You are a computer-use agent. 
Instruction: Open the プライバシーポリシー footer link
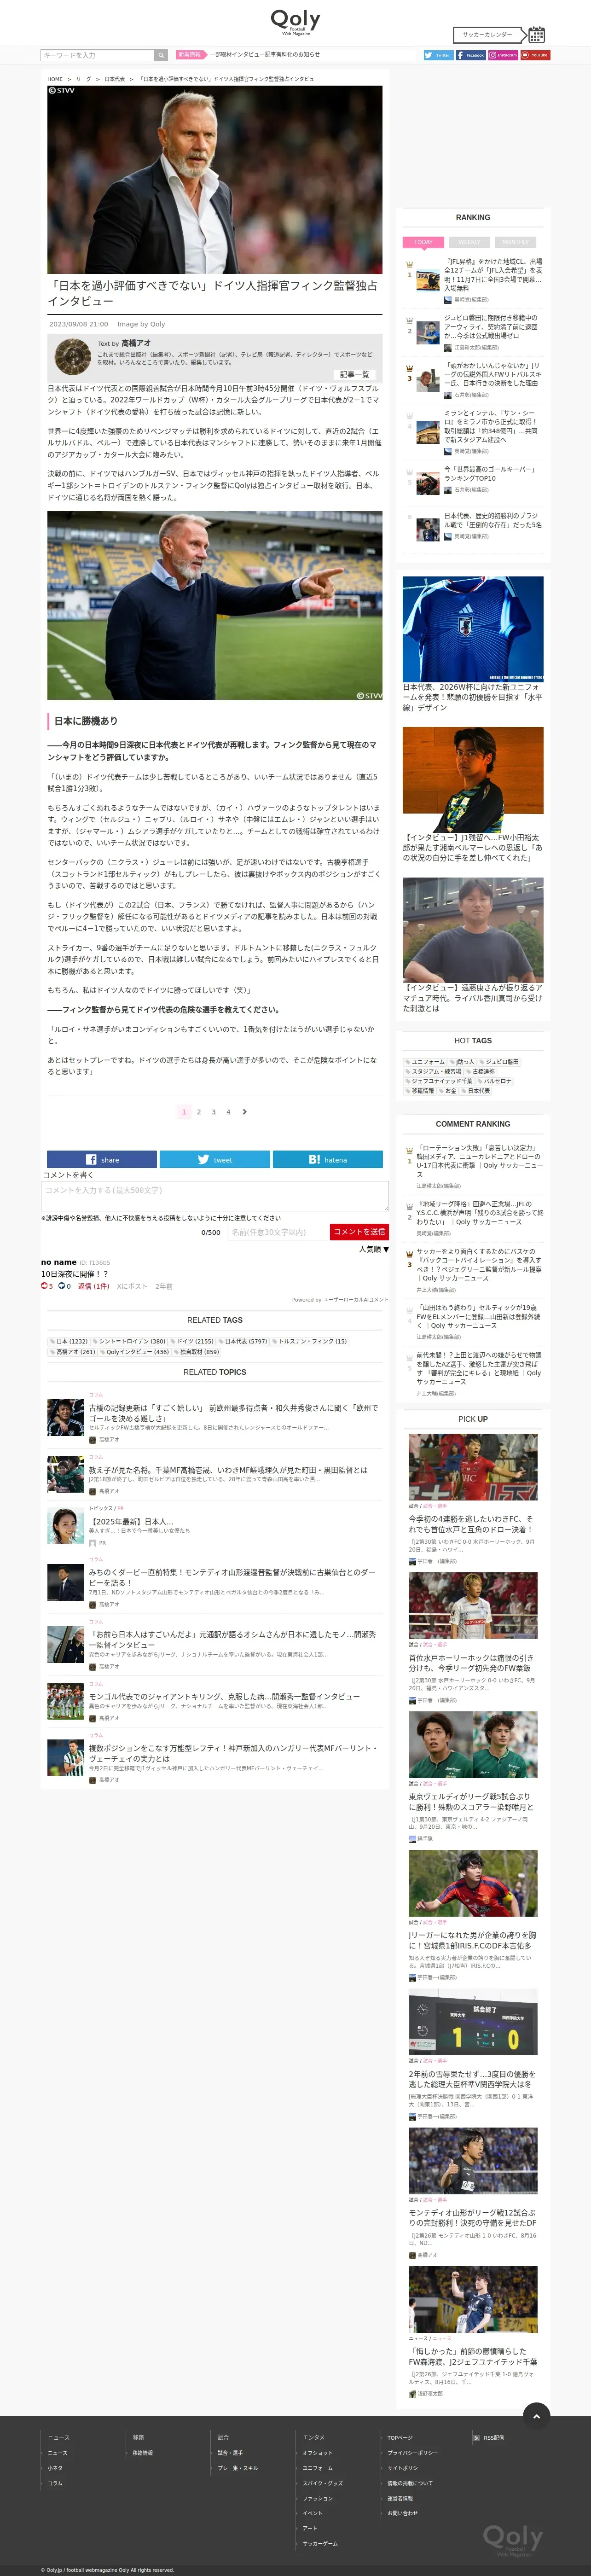pos(413,2452)
